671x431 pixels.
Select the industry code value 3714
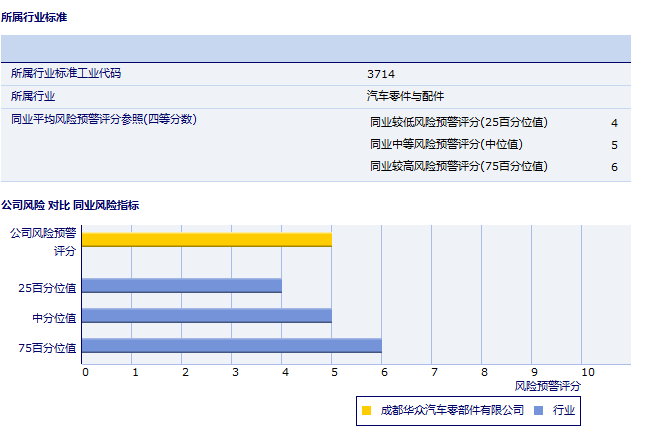click(381, 74)
